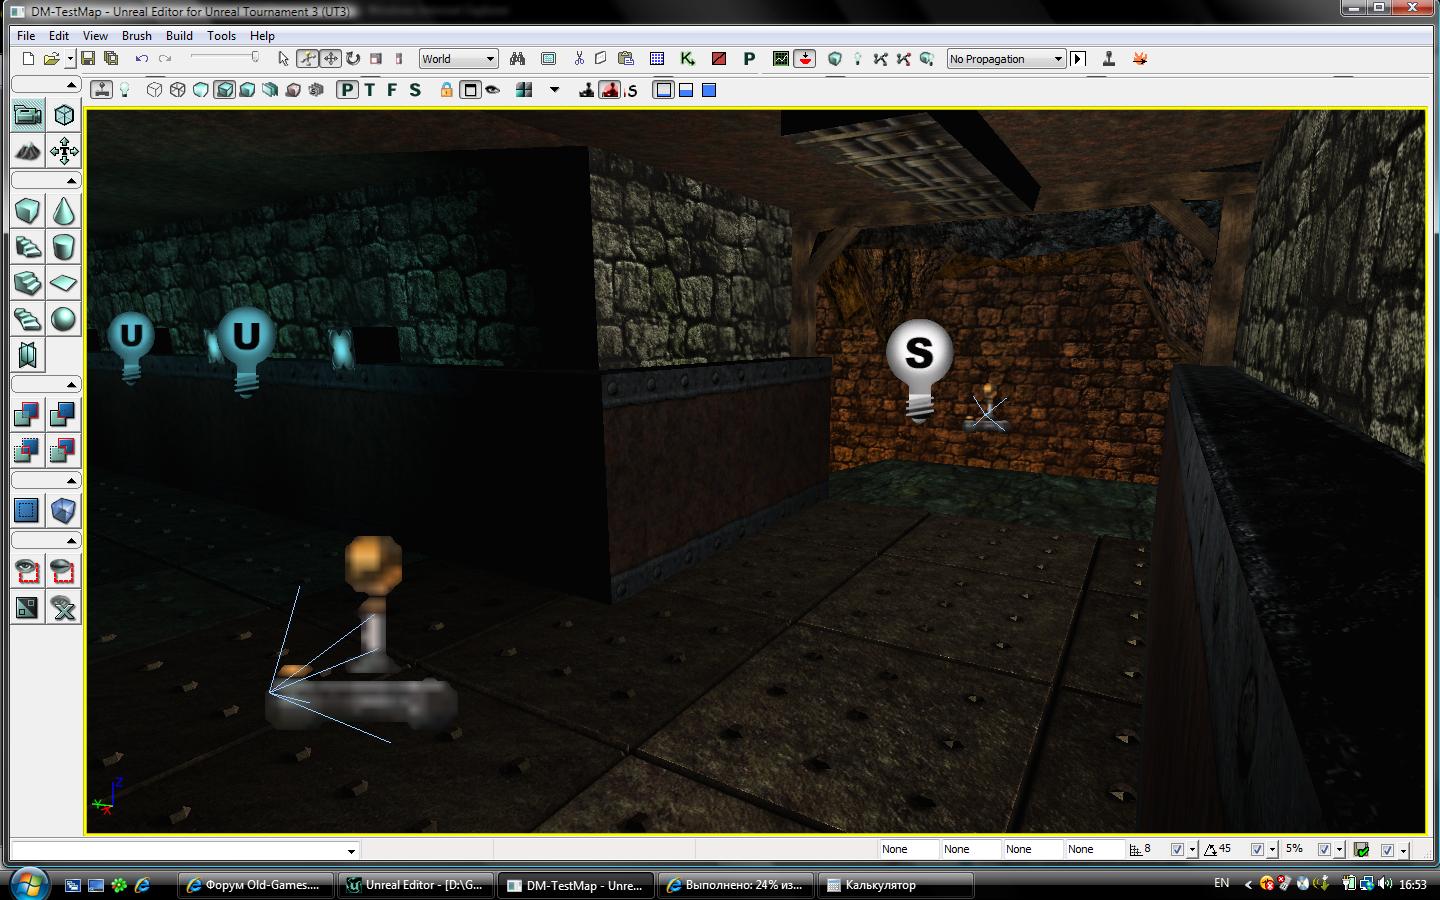Open the Tools menu

(221, 35)
